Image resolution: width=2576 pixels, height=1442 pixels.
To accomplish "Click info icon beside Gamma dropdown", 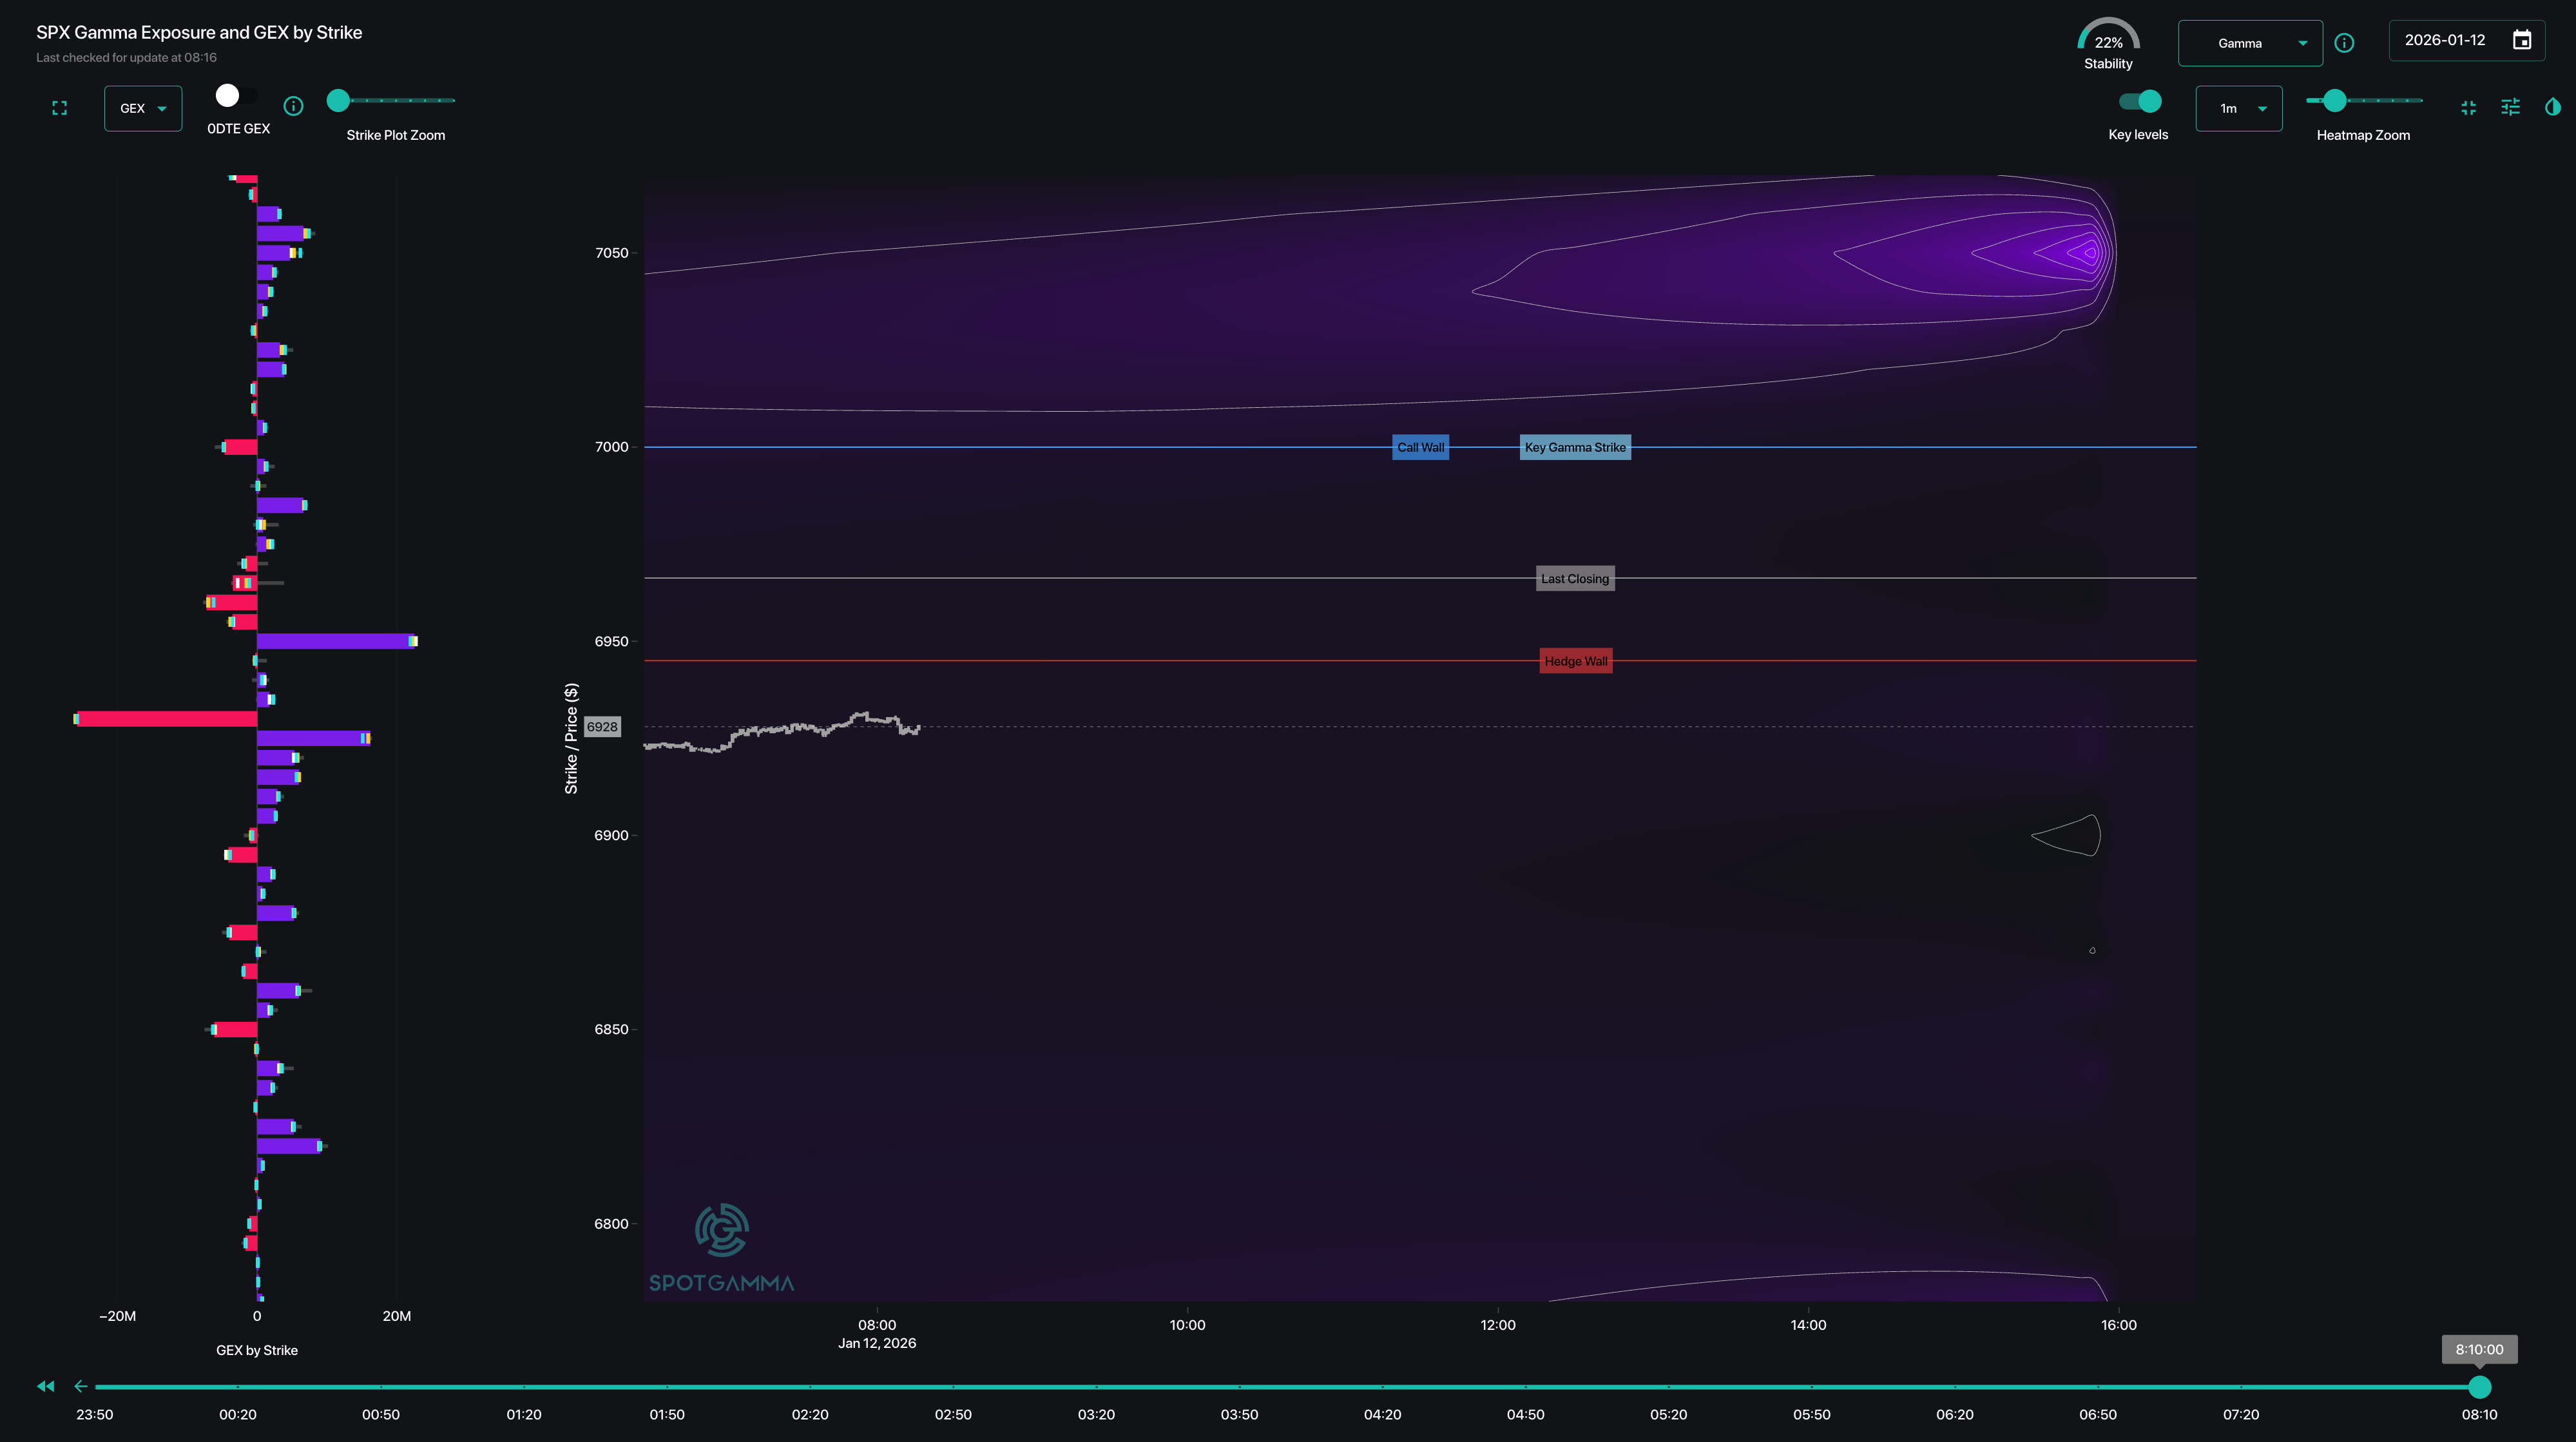I will pos(2344,43).
